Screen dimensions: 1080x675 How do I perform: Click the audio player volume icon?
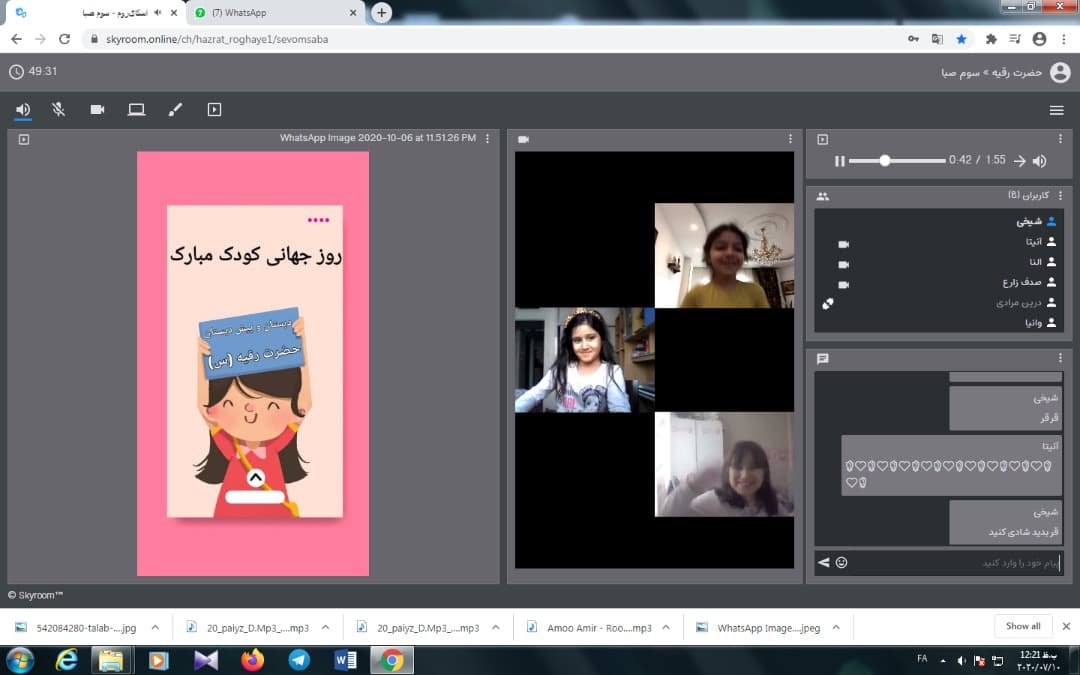1040,161
